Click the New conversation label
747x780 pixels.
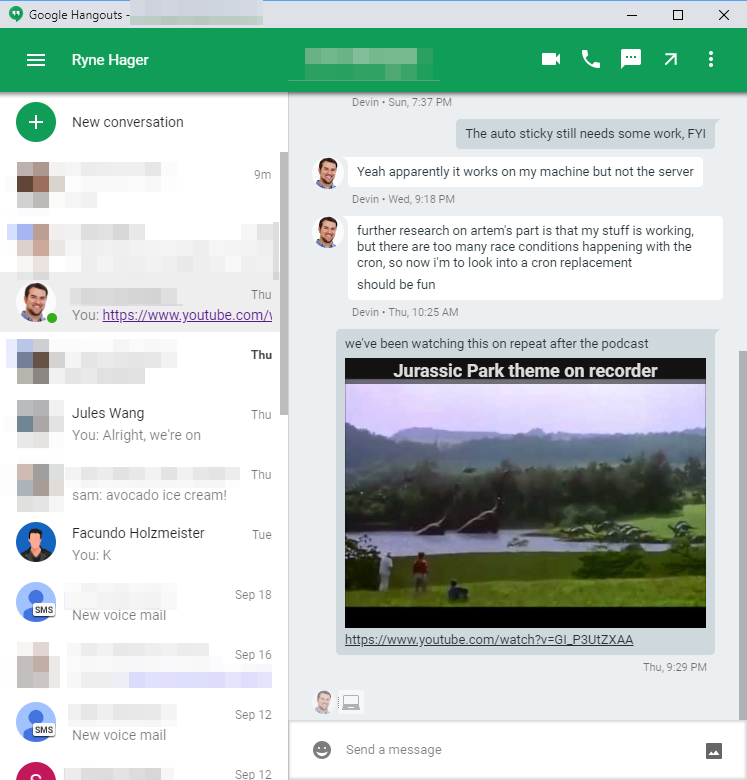(128, 122)
